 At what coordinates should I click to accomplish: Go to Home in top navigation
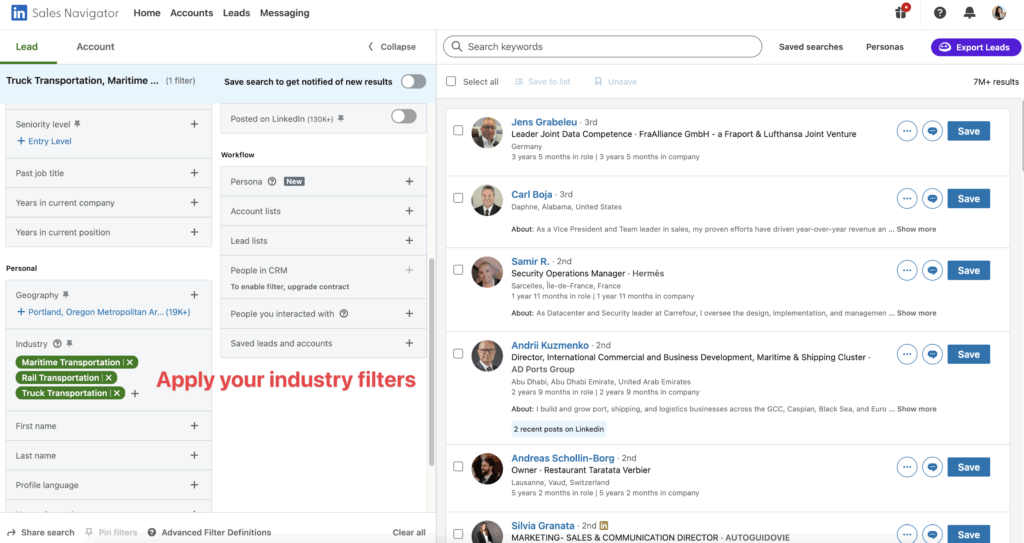pos(147,13)
